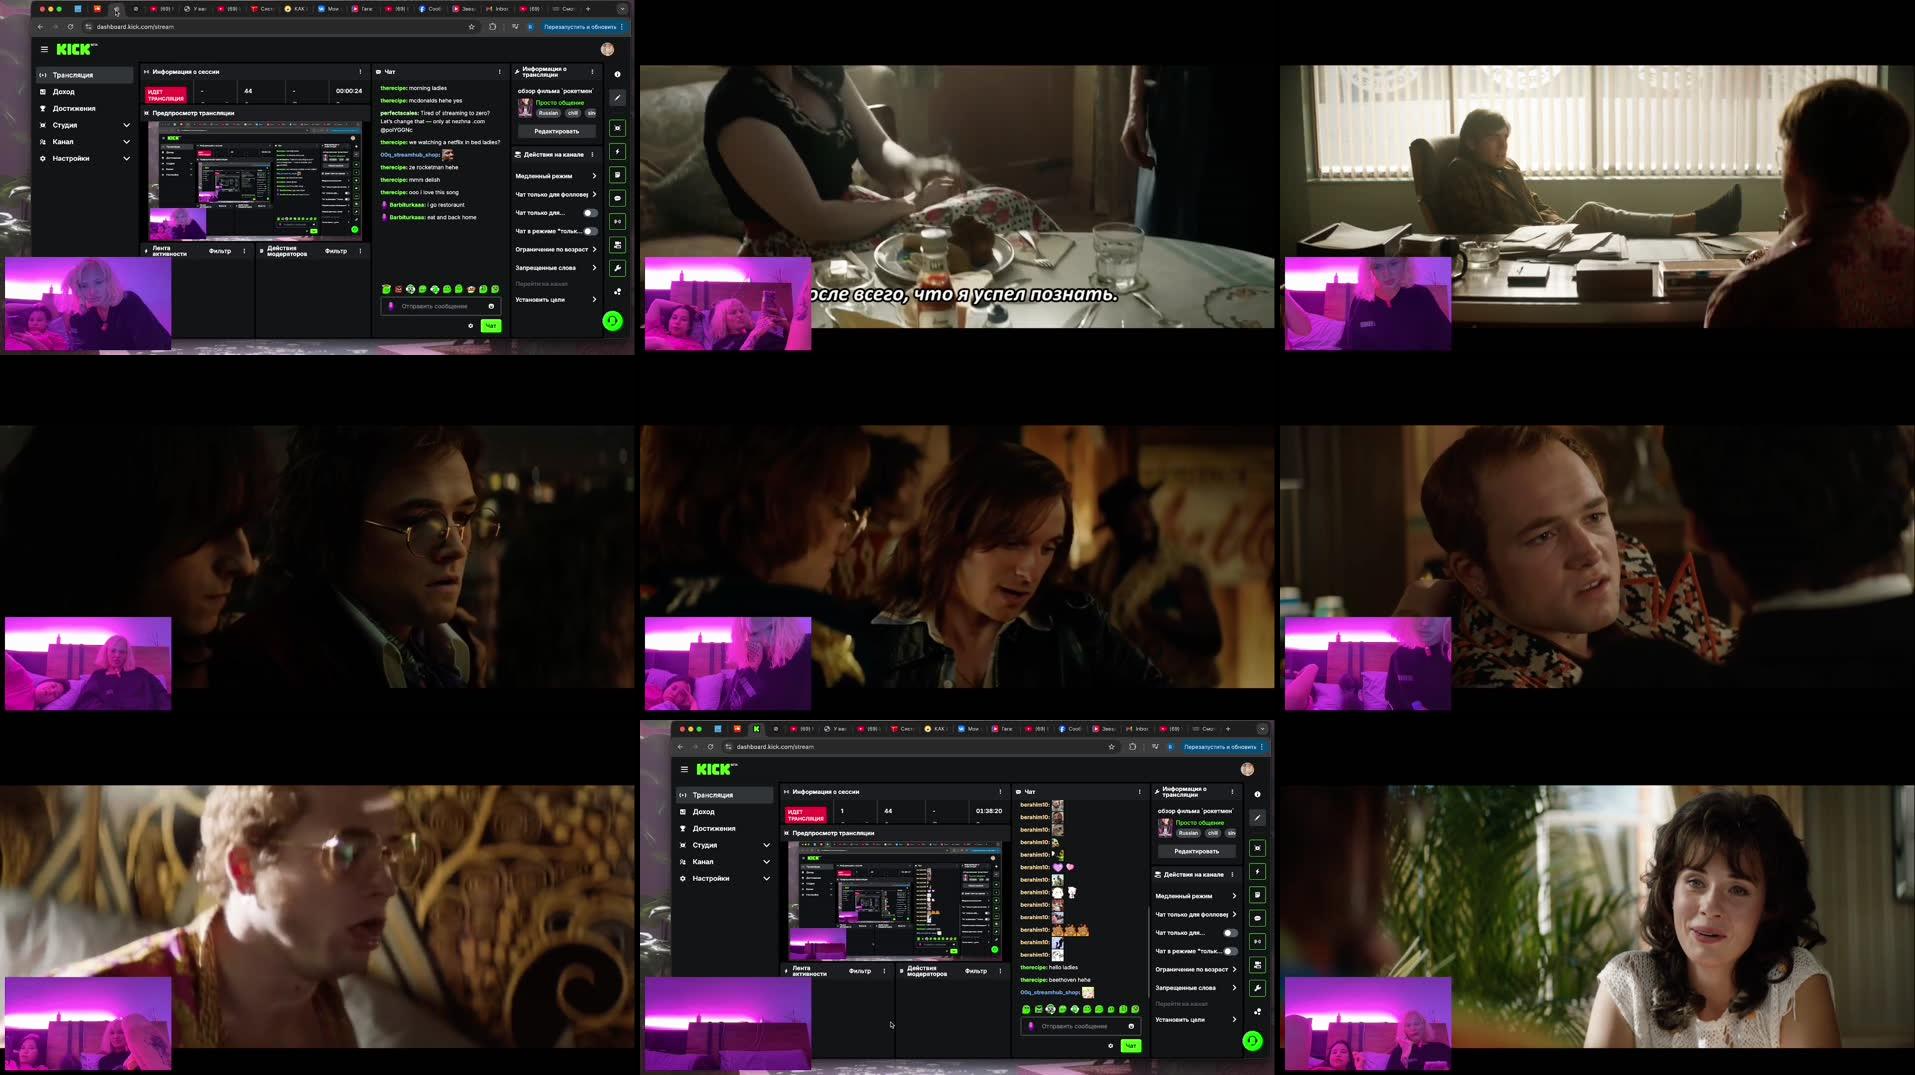
Task: Switch to Inbox browser tab above 00:00:24 dashboard
Action: pos(497,9)
